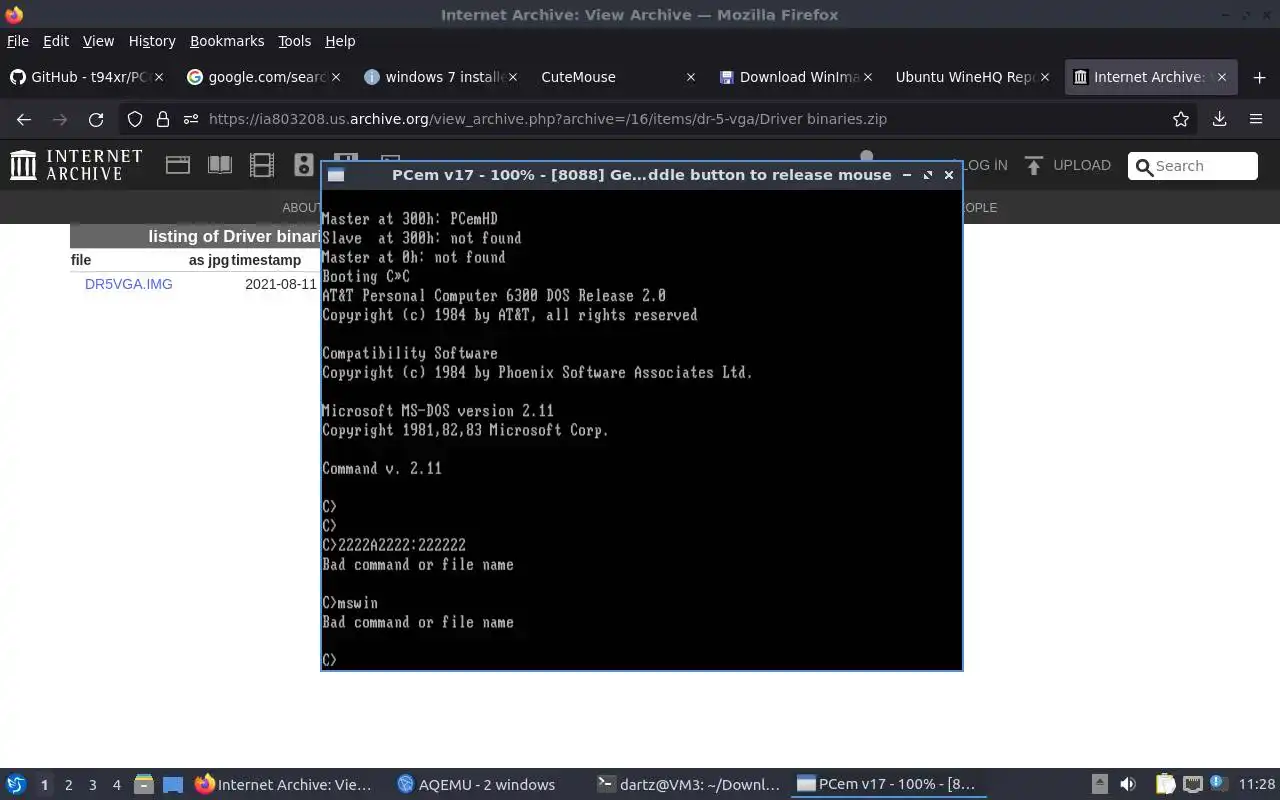The width and height of the screenshot is (1280, 800).
Task: Click the 'timestamp' column header
Action: point(266,260)
